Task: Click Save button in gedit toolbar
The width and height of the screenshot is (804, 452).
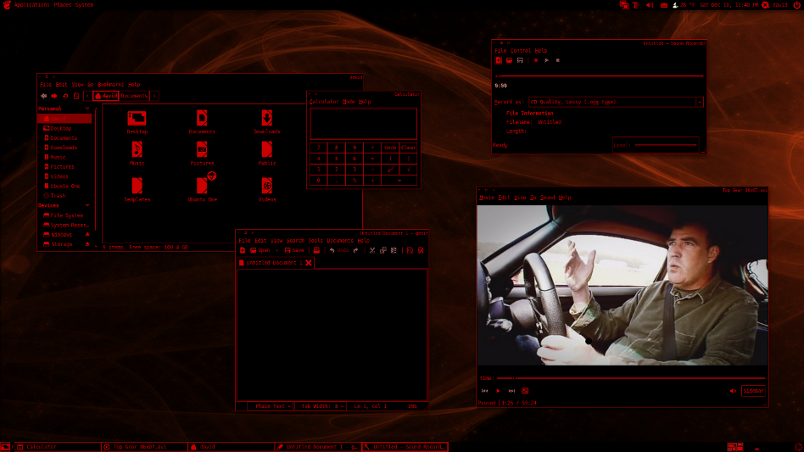Action: tap(295, 251)
